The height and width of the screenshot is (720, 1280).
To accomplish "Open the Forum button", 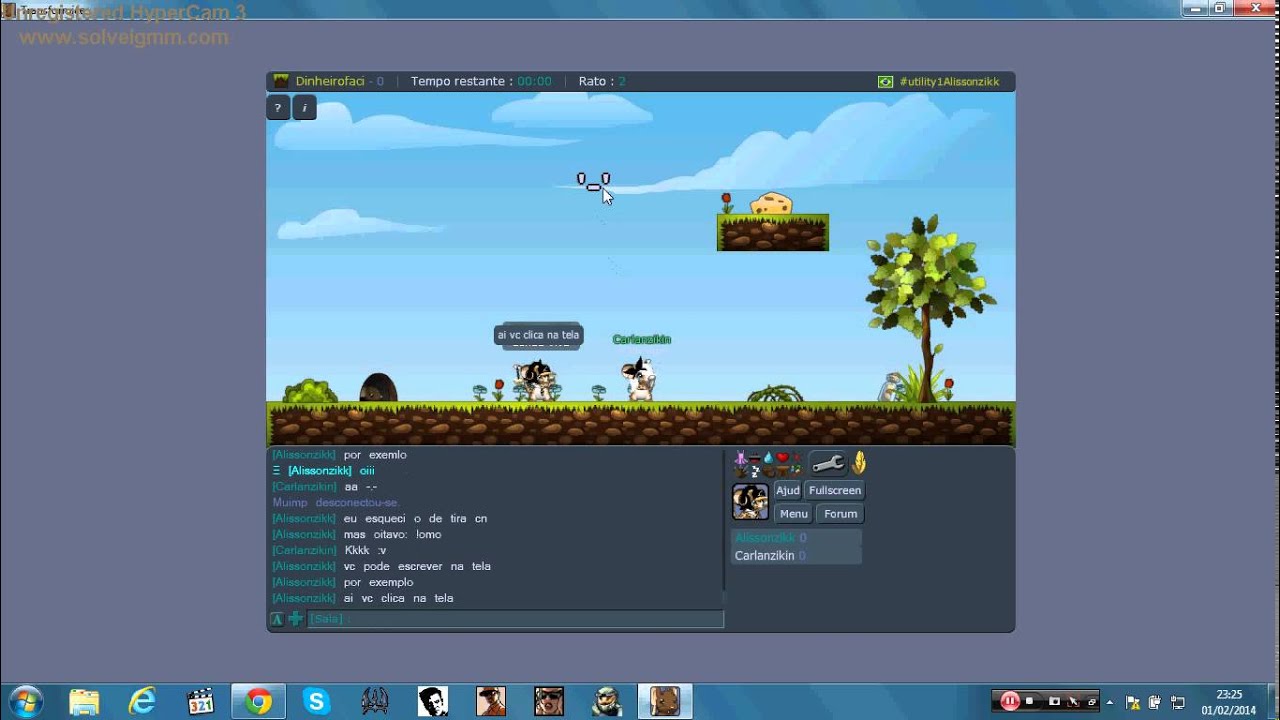I will click(841, 514).
